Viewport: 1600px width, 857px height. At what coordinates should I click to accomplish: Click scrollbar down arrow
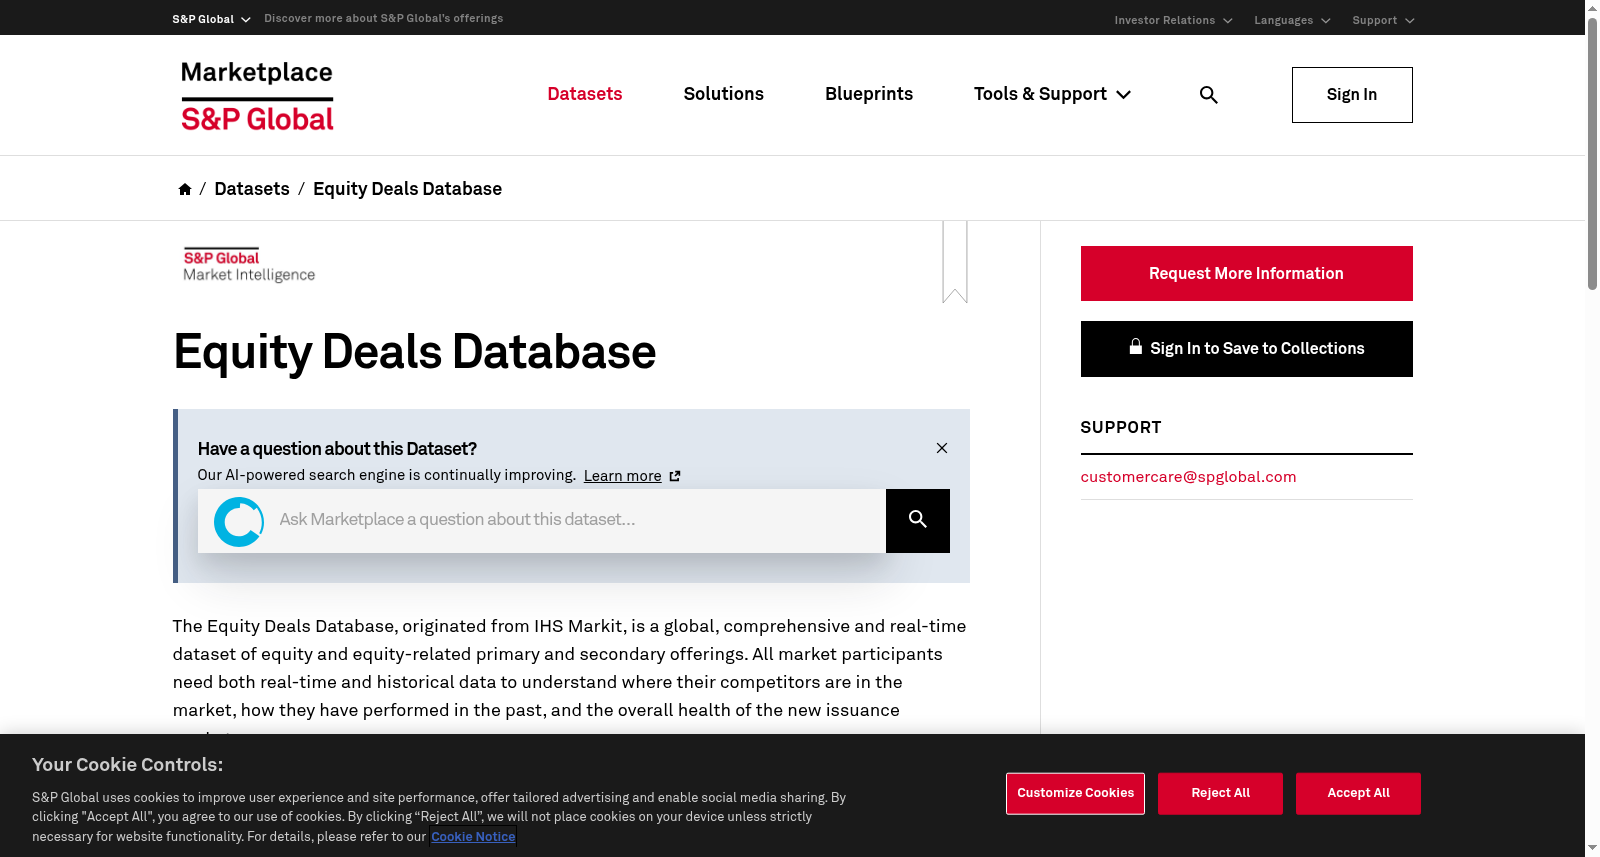1592,849
